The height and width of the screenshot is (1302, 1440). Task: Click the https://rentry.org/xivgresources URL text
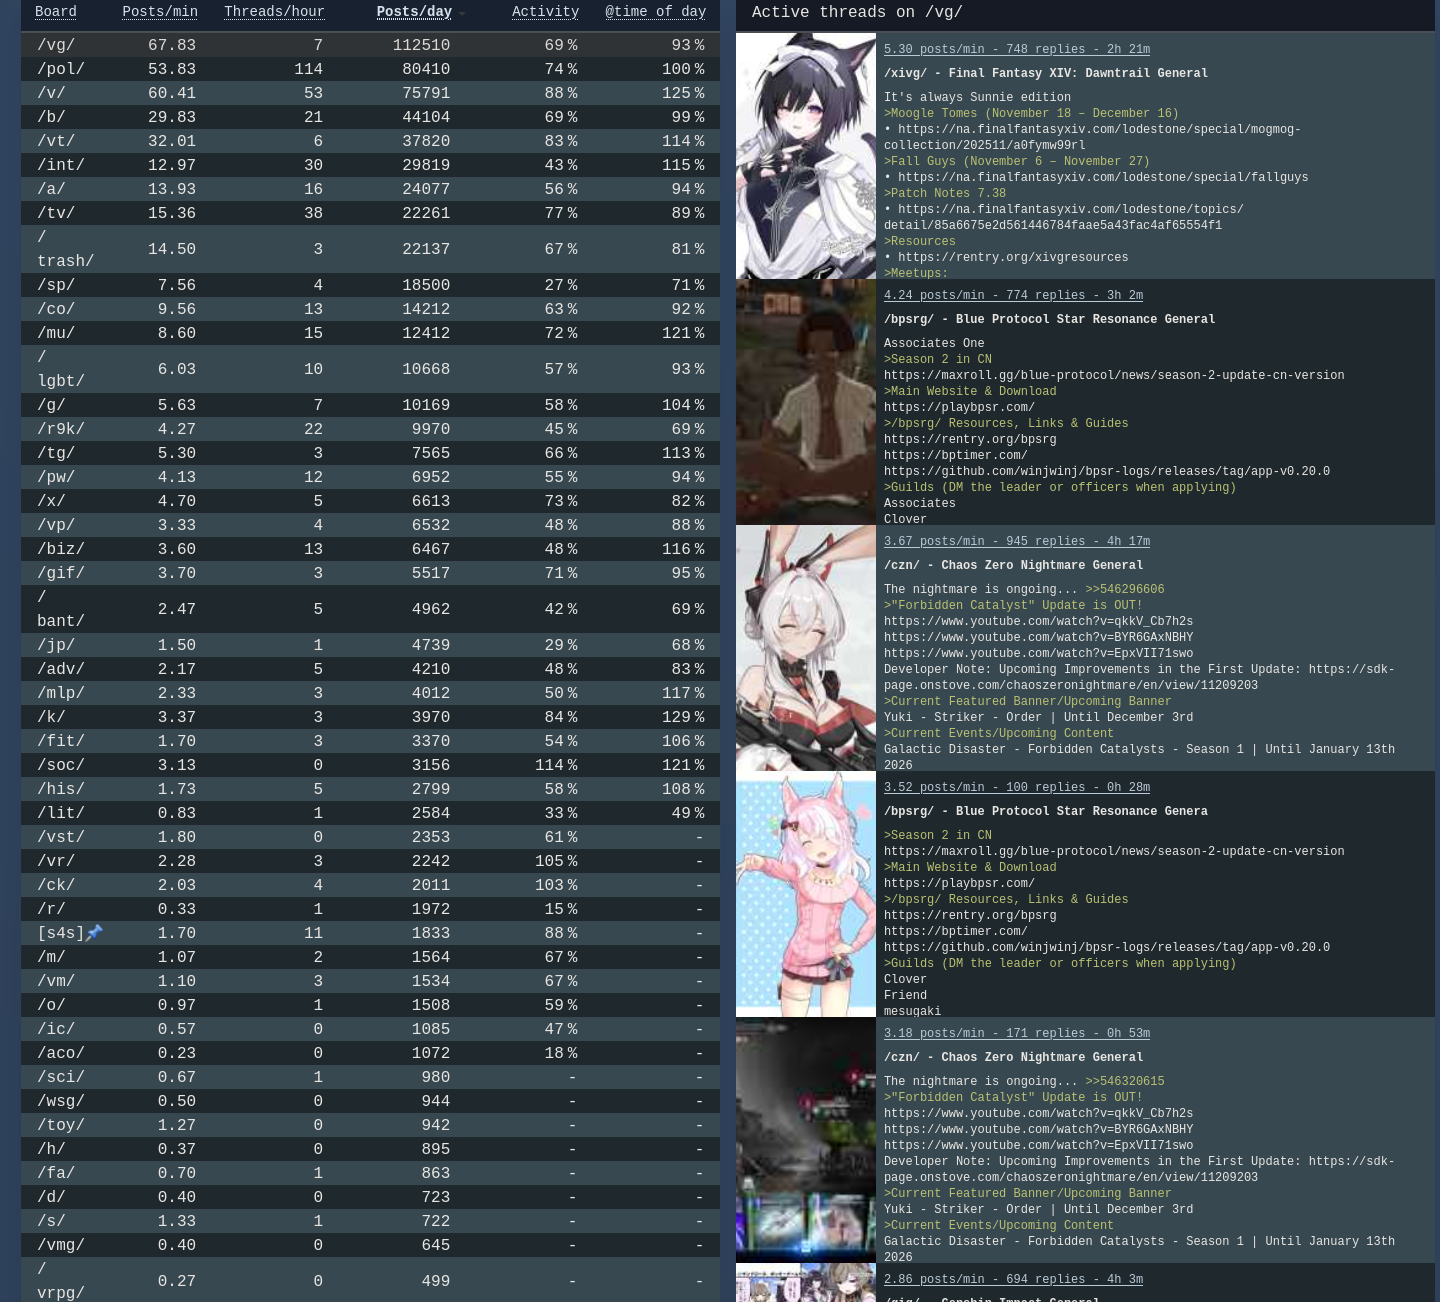pos(1013,257)
